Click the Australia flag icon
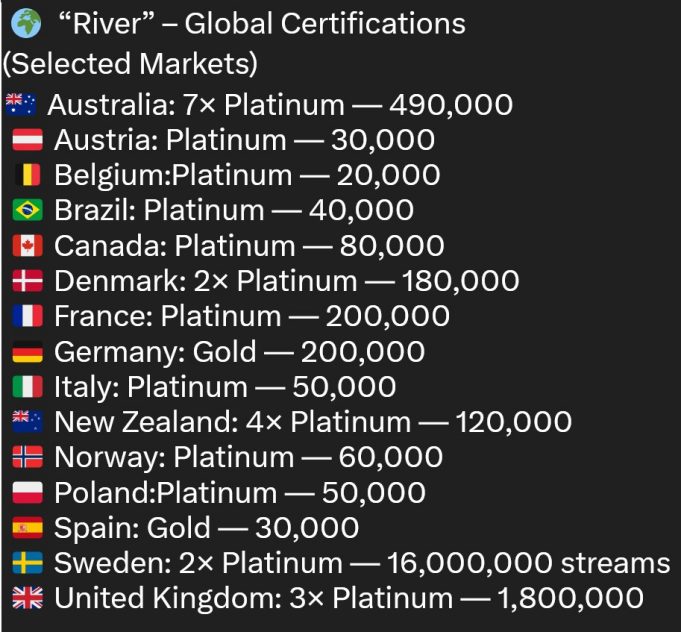The width and height of the screenshot is (681, 632). [20, 104]
